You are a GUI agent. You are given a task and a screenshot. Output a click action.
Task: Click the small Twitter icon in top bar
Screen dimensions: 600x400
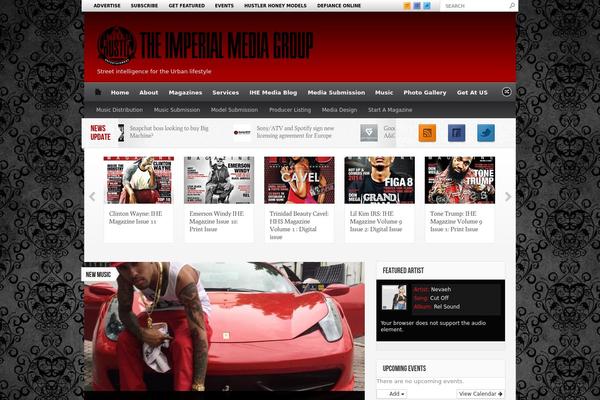[427, 6]
